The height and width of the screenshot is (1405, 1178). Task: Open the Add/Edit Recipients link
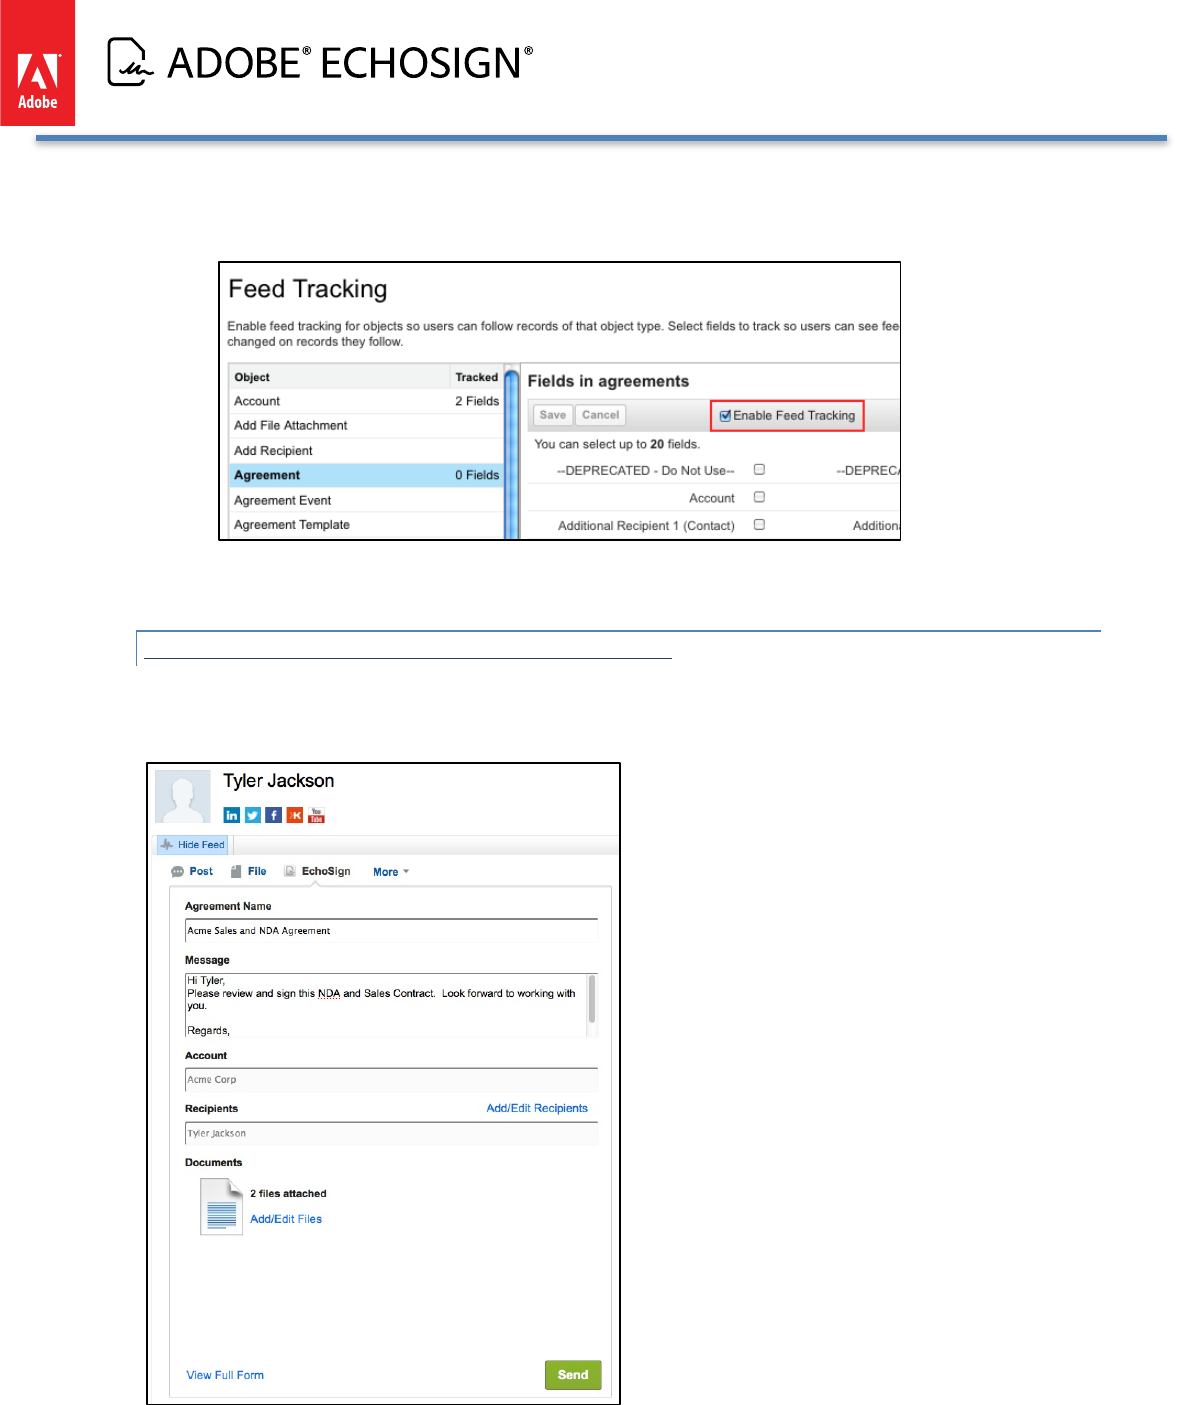click(x=537, y=1108)
